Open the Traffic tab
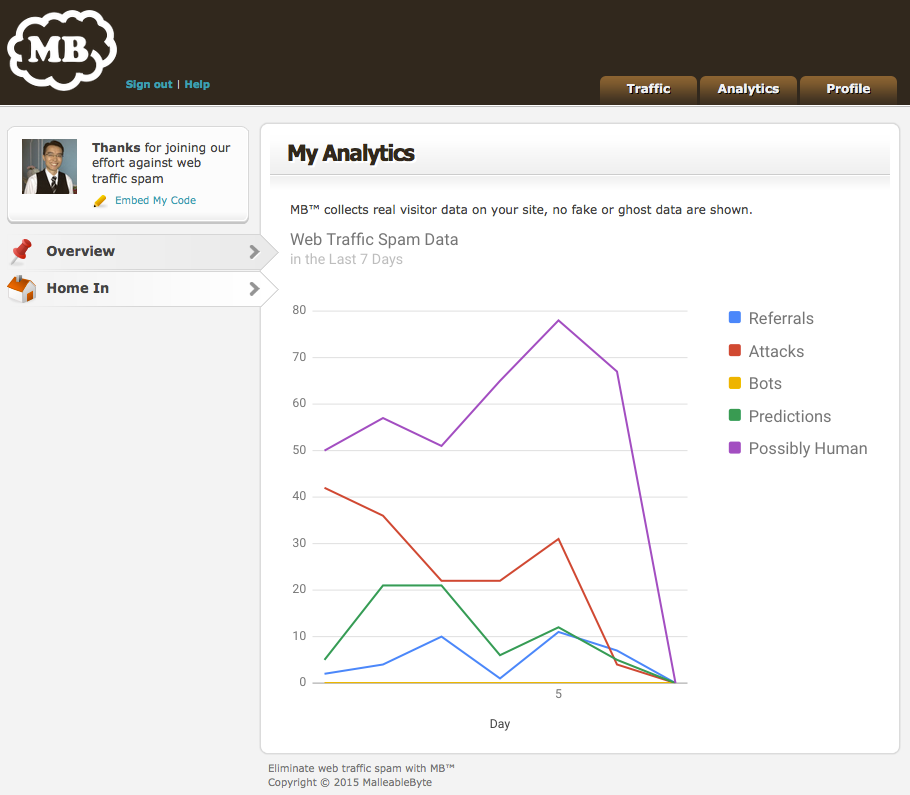910x795 pixels. tap(648, 89)
